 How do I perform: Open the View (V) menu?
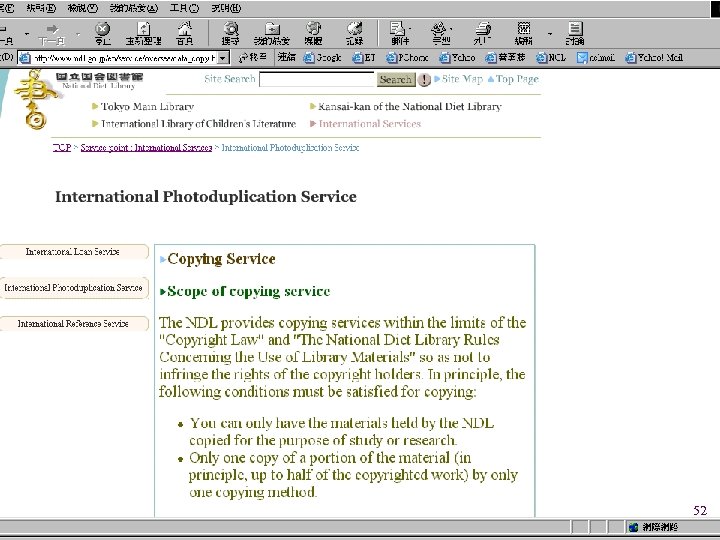click(83, 8)
